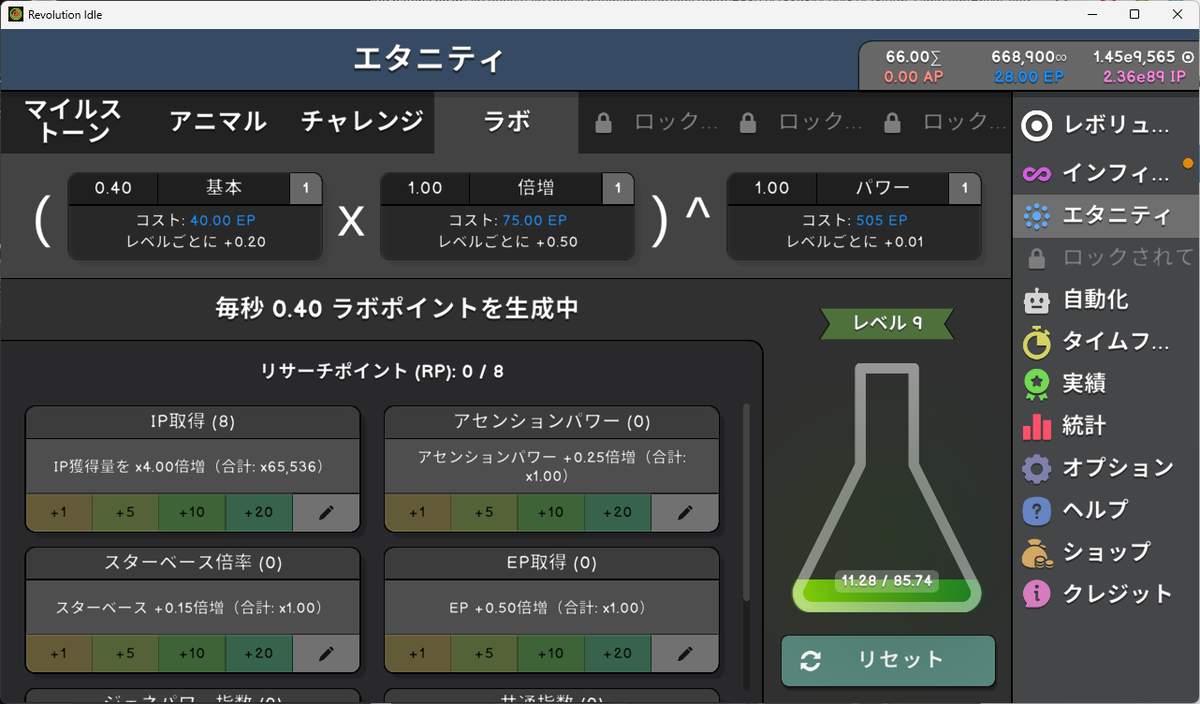Click the 0.00 AP currency display

[x=915, y=77]
